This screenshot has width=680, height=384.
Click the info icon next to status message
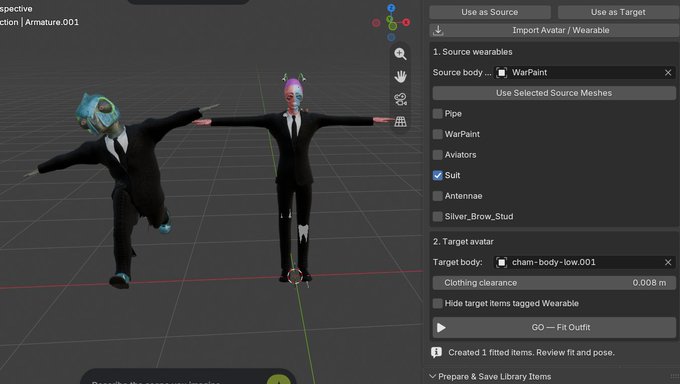click(436, 352)
